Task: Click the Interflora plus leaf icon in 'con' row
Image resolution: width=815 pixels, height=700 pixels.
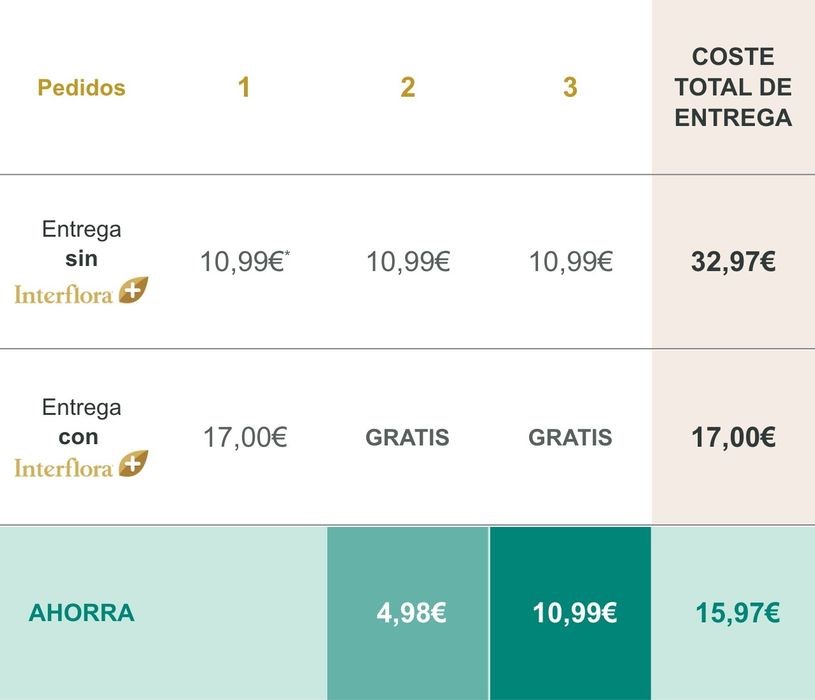Action: point(133,464)
